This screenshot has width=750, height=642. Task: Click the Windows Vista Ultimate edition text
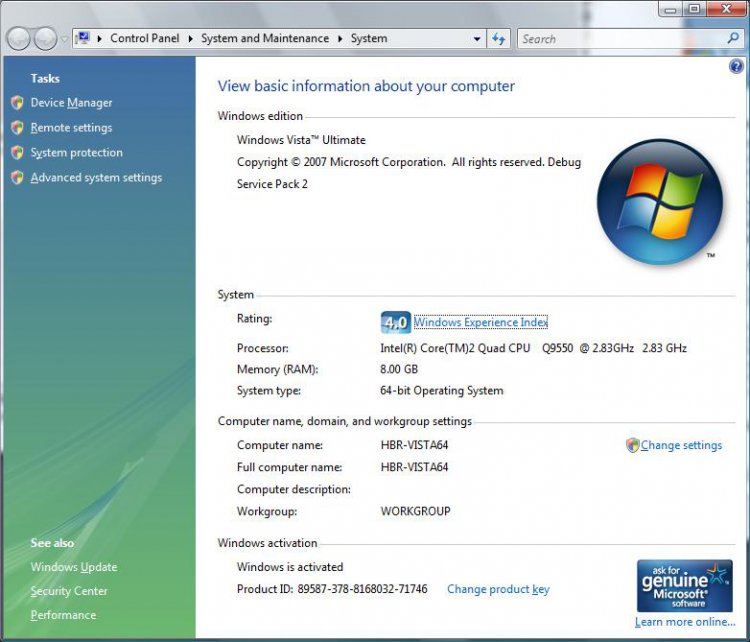pyautogui.click(x=301, y=140)
